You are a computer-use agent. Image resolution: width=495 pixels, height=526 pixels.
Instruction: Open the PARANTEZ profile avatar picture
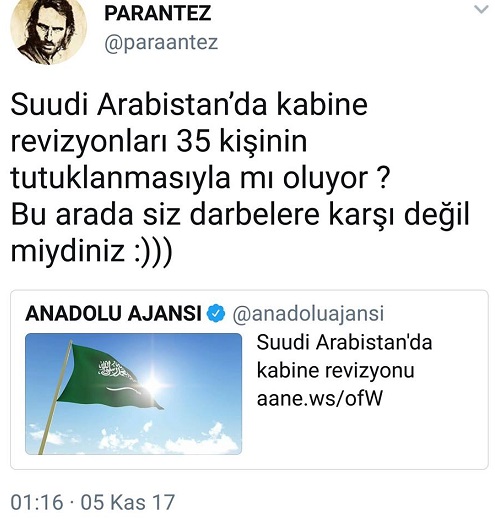49,31
